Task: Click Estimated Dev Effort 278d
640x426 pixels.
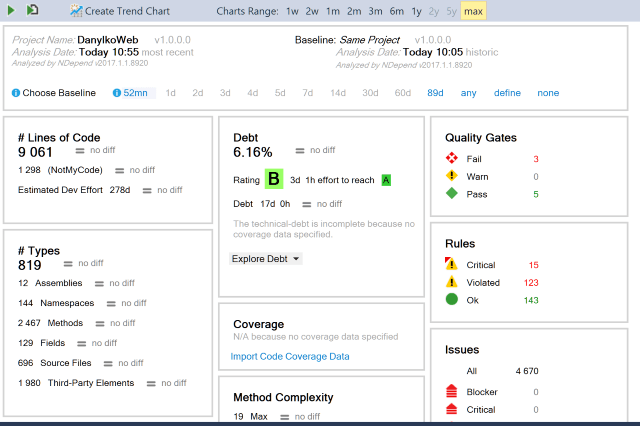Action: [74, 190]
